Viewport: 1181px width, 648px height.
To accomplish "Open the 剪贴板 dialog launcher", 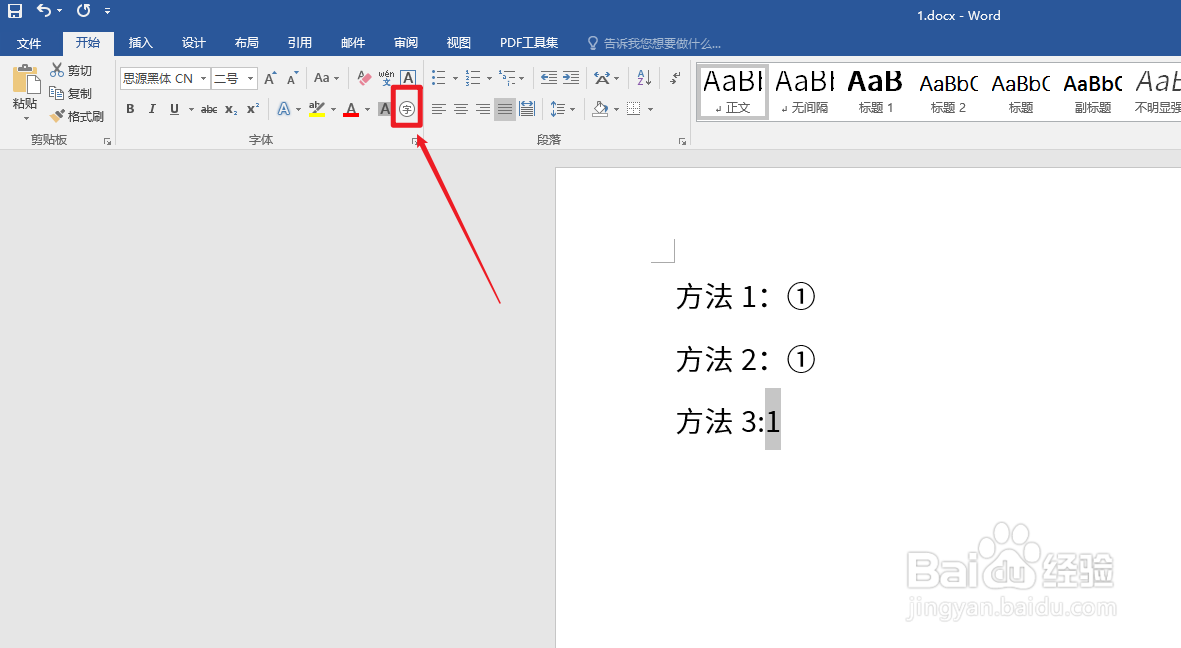I will 108,141.
